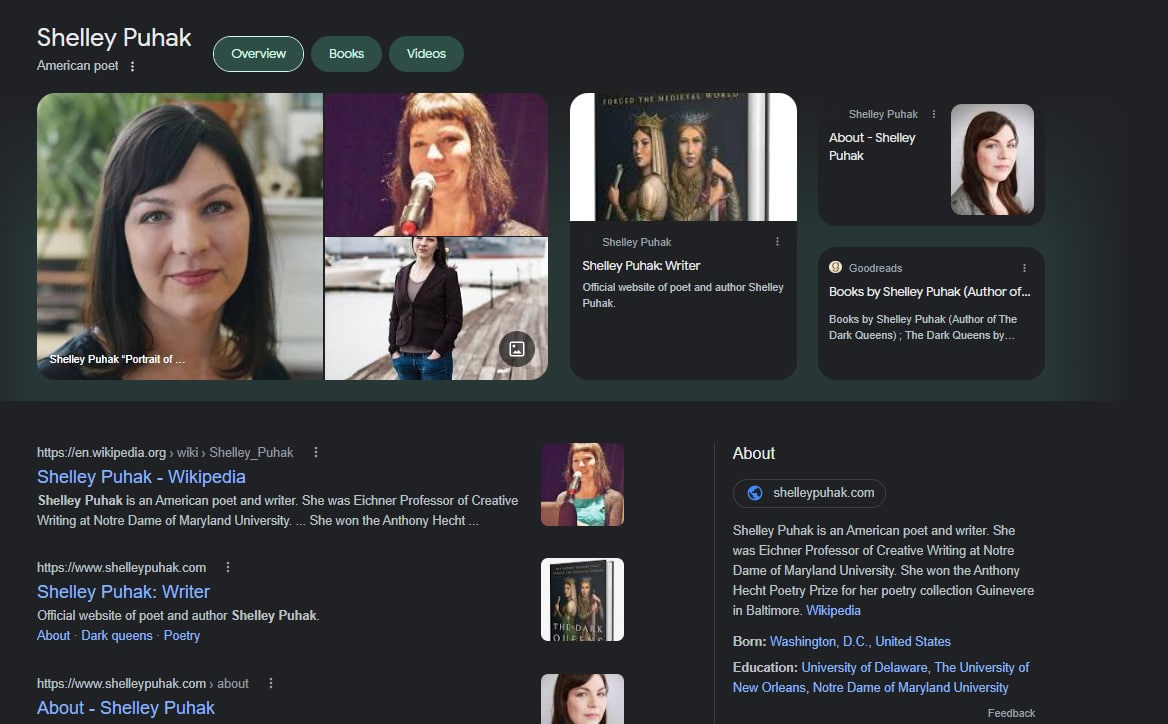Open the About - Shelley Puhak search result
Screen dimensions: 1168x724
126,708
